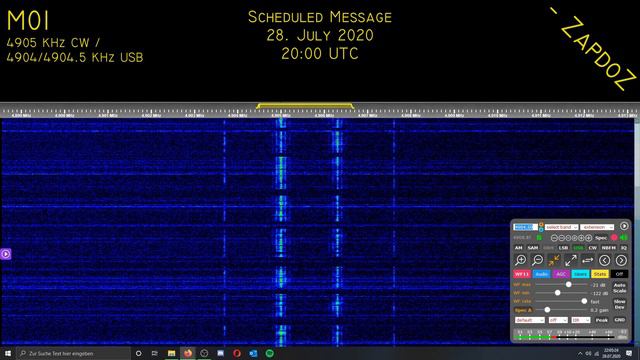Open the default colormap dropdown
The image size is (640, 360).
tap(529, 320)
